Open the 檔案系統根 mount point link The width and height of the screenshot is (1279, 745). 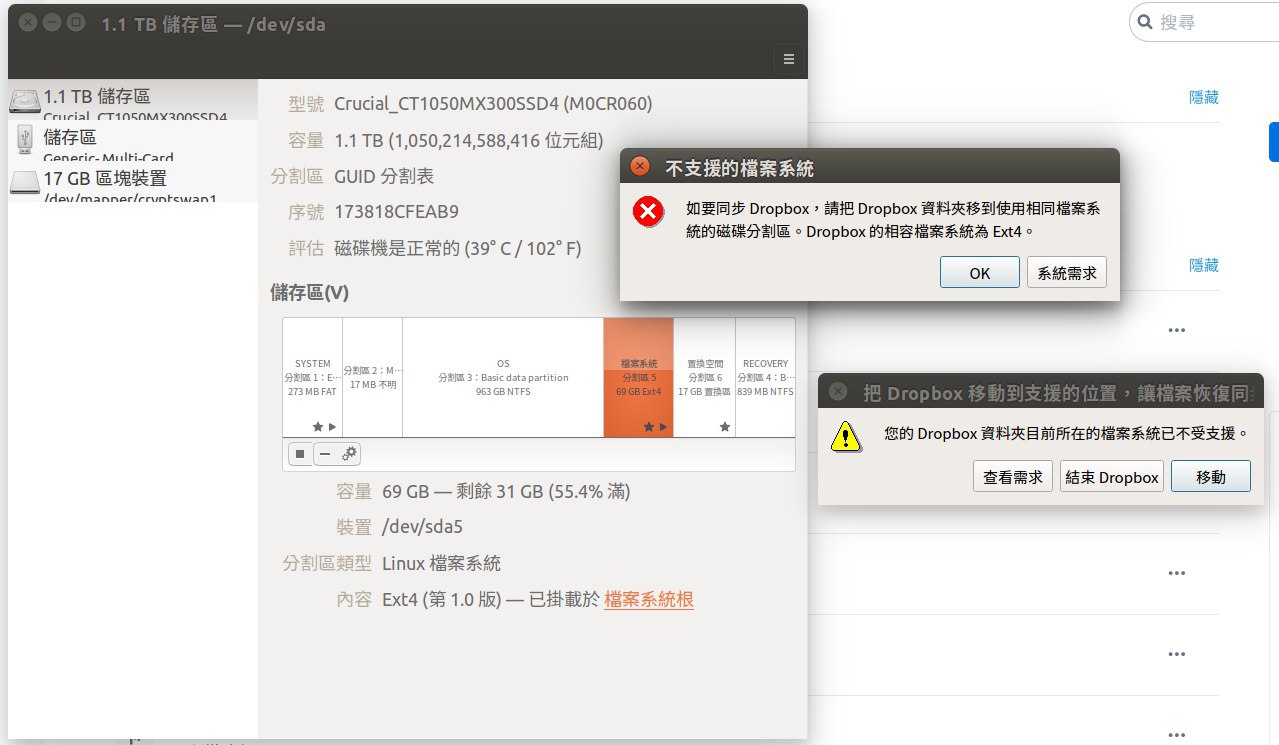pyautogui.click(x=649, y=599)
